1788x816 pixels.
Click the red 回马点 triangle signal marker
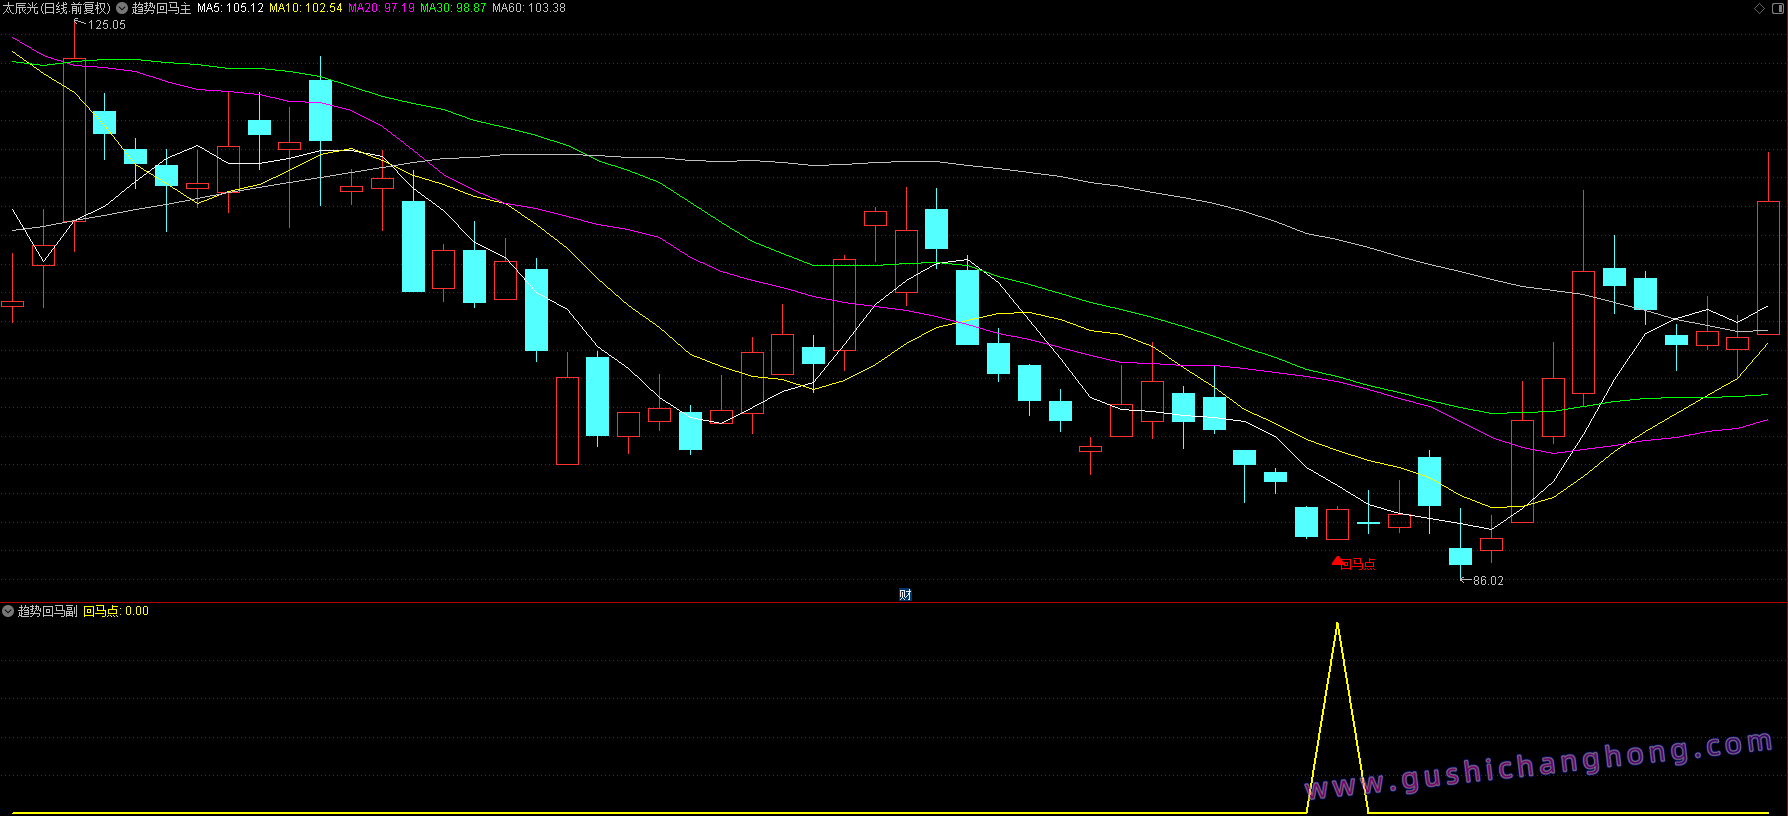tap(1338, 562)
